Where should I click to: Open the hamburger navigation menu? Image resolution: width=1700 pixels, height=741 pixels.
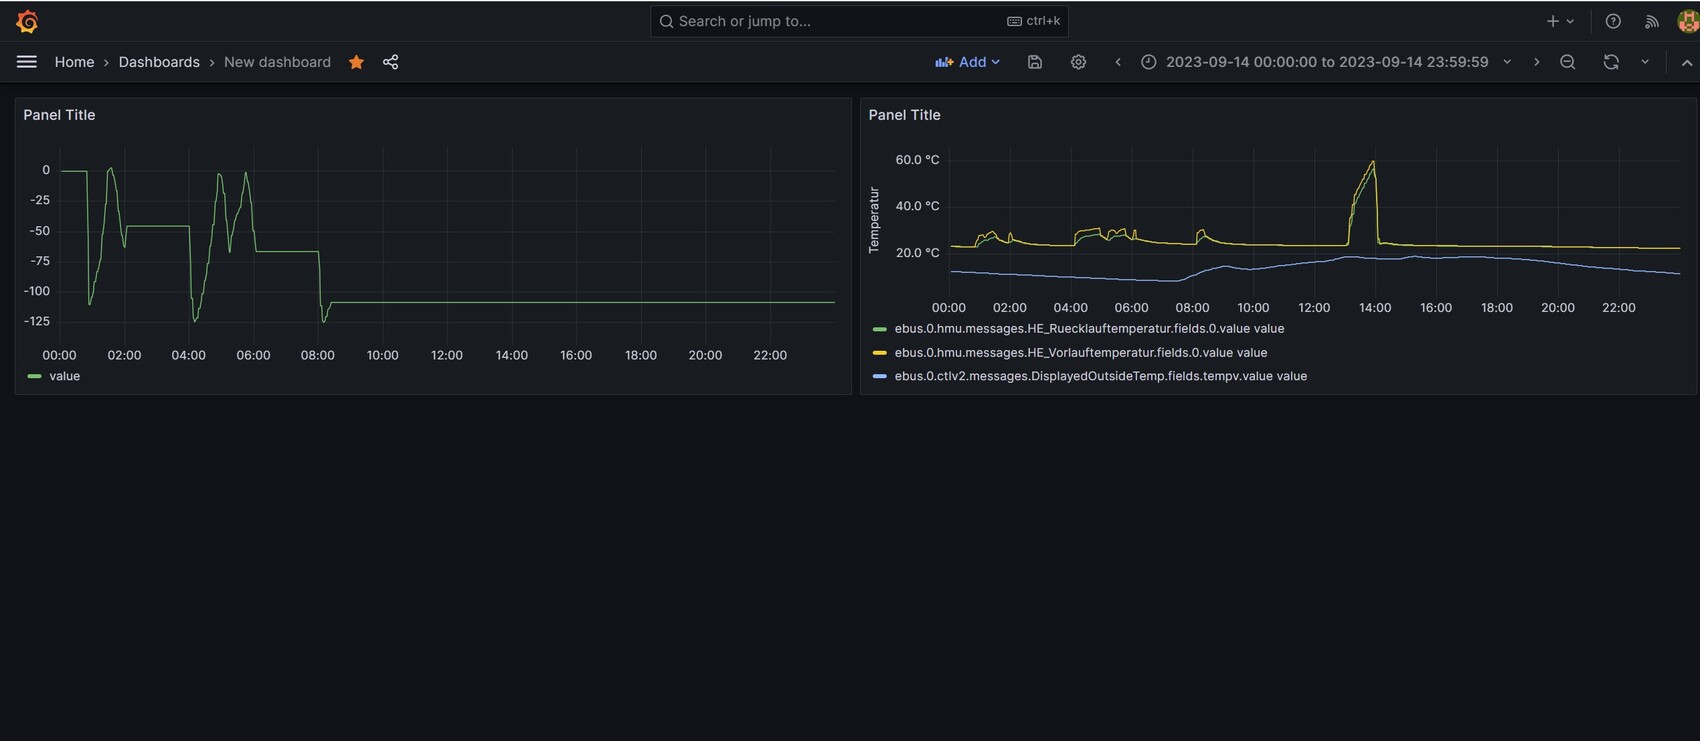tap(27, 62)
